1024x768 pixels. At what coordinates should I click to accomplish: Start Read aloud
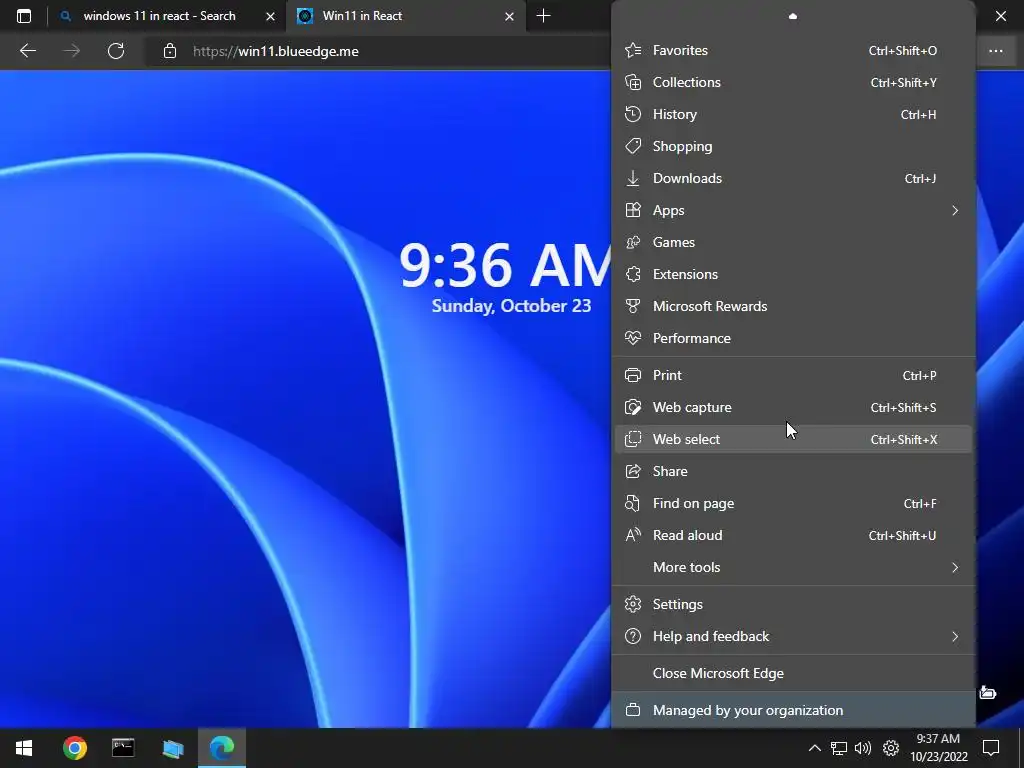793,536
